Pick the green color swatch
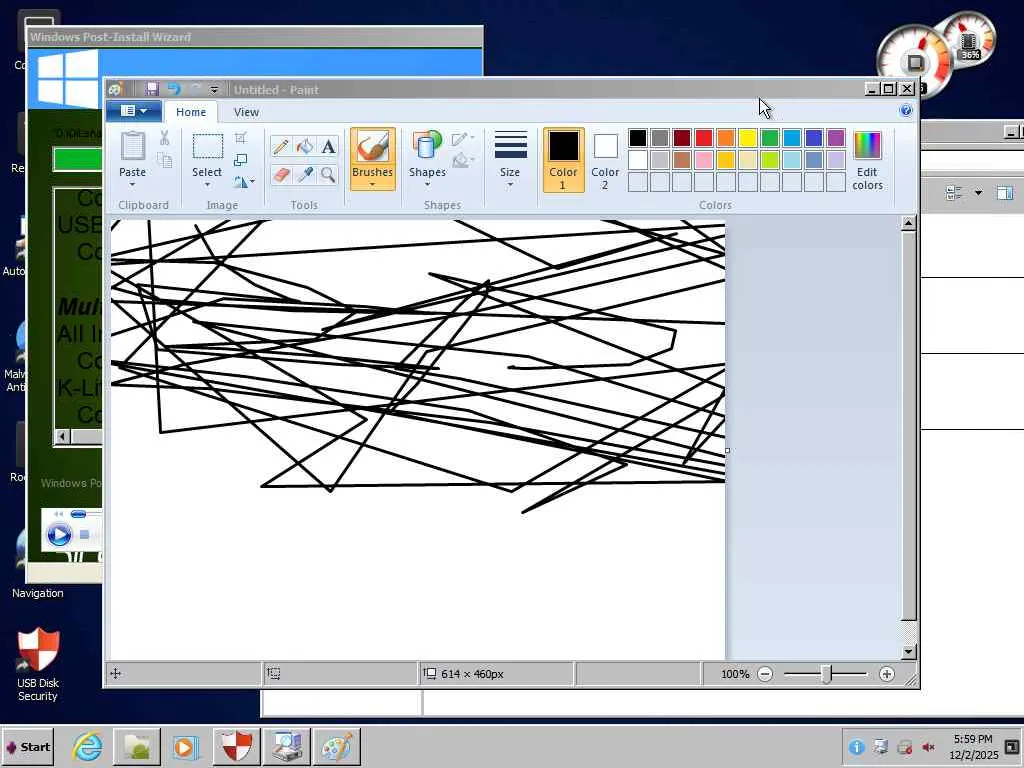The width and height of the screenshot is (1024, 768). [x=770, y=138]
